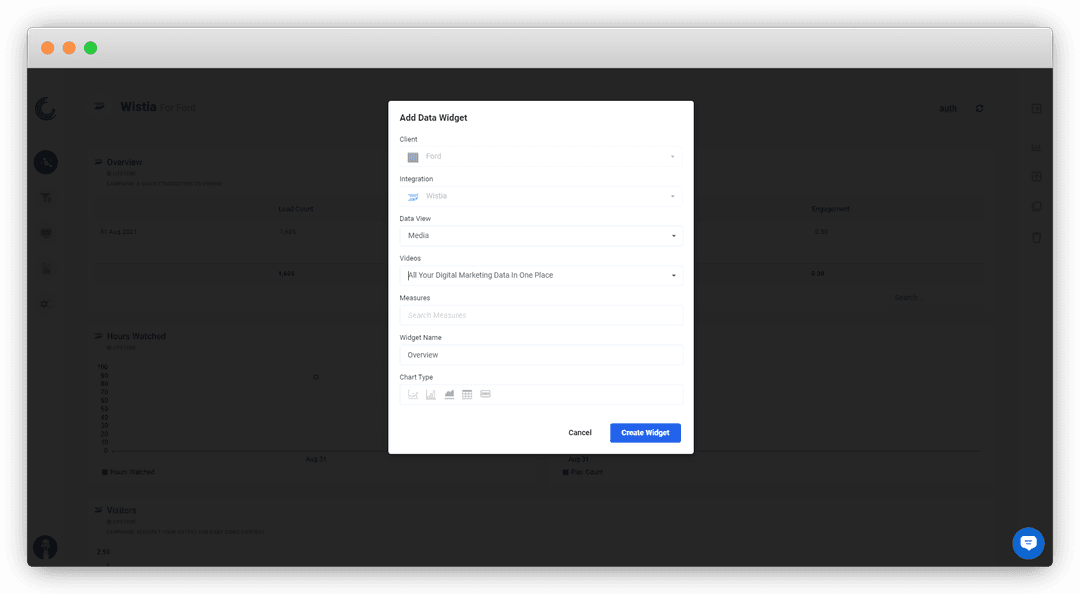
Task: Select the line chart type icon
Action: [x=413, y=394]
